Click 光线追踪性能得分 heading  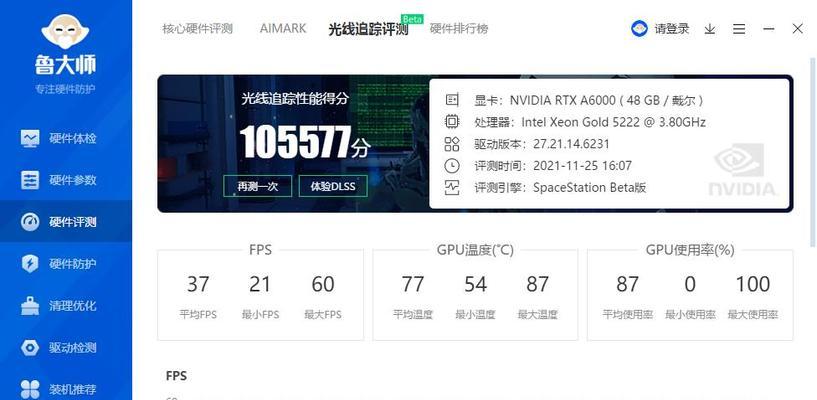[x=294, y=99]
